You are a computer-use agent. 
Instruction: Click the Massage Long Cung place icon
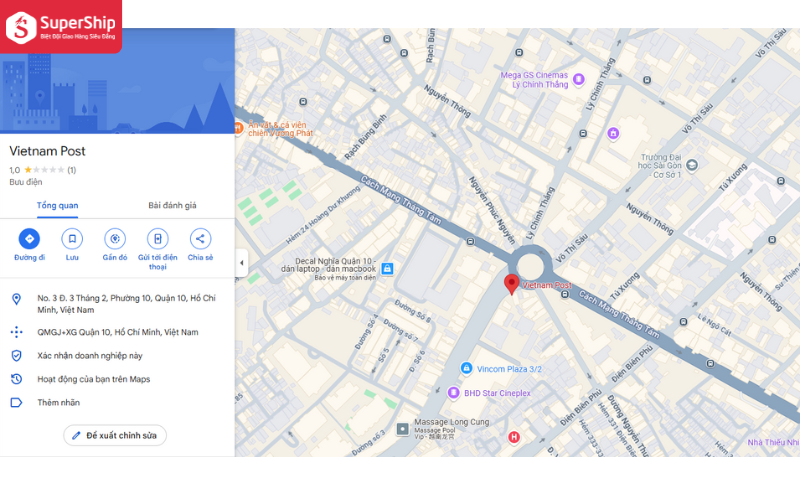click(403, 429)
